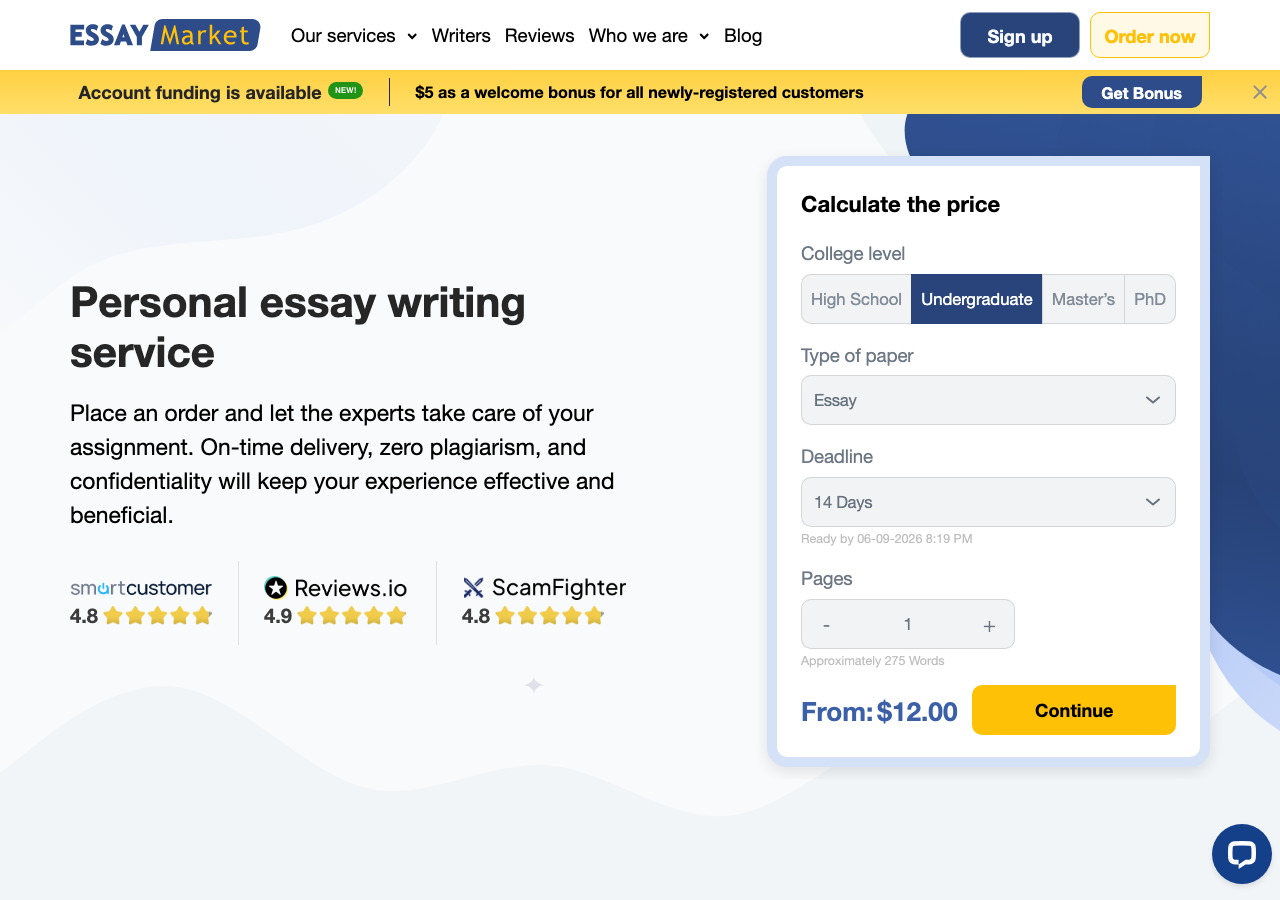Viewport: 1280px width, 900px height.
Task: Open the Type of paper dropdown
Action: 988,400
